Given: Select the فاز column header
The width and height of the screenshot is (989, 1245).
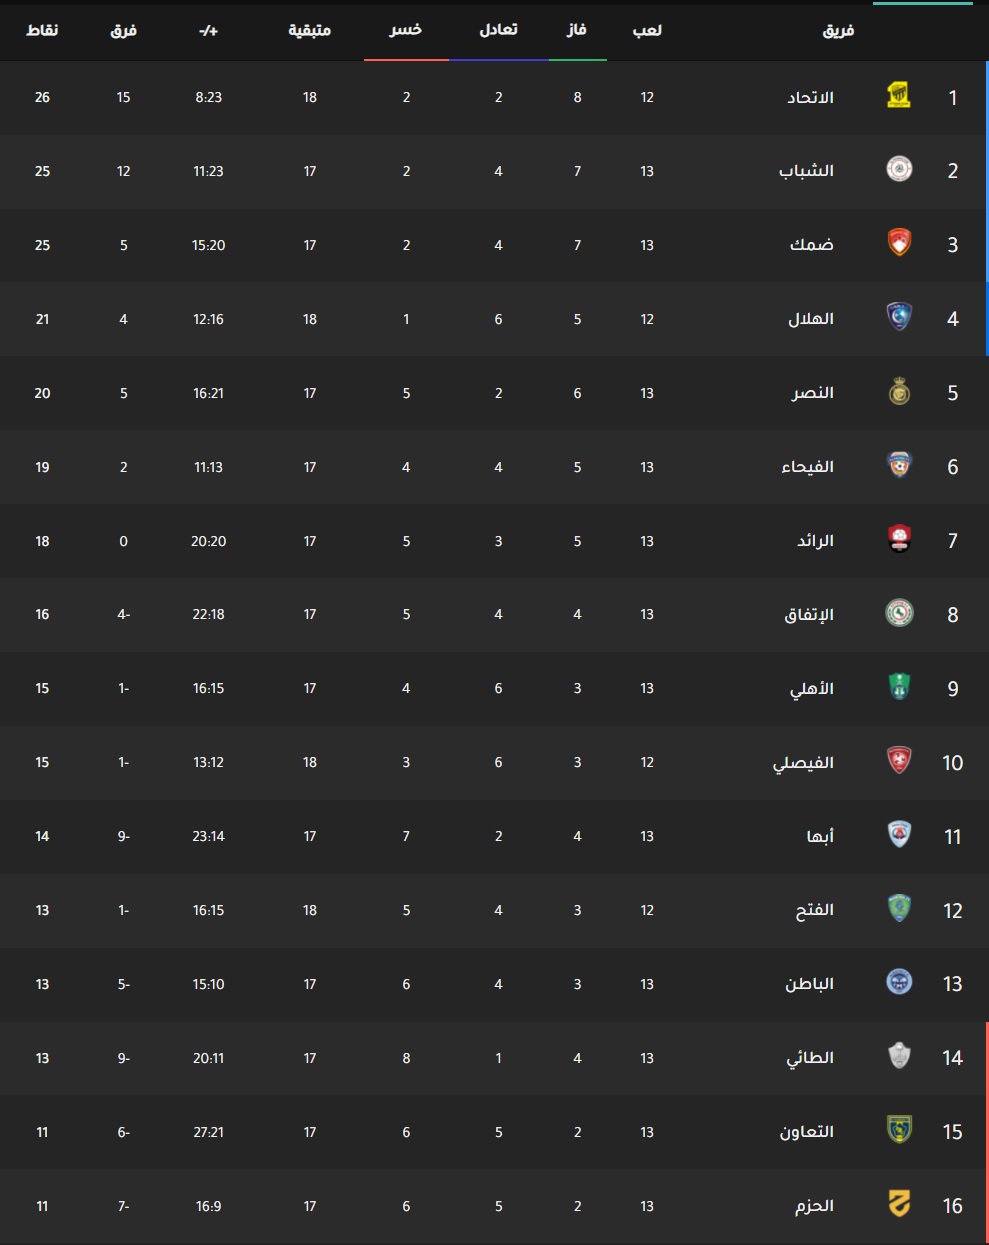Looking at the screenshot, I should coord(577,30).
